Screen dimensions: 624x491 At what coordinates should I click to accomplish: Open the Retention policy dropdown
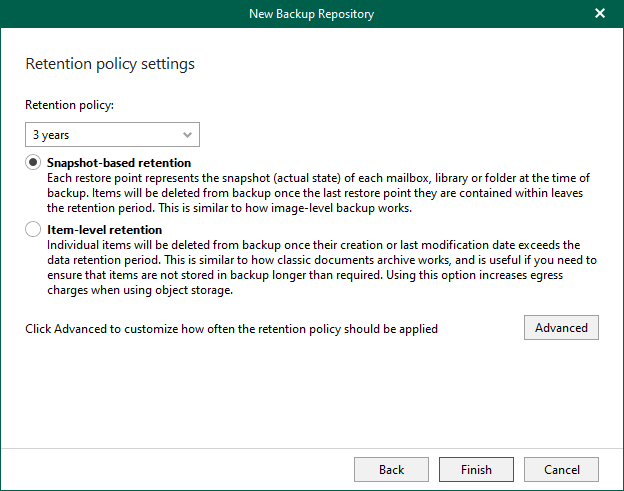click(x=112, y=134)
